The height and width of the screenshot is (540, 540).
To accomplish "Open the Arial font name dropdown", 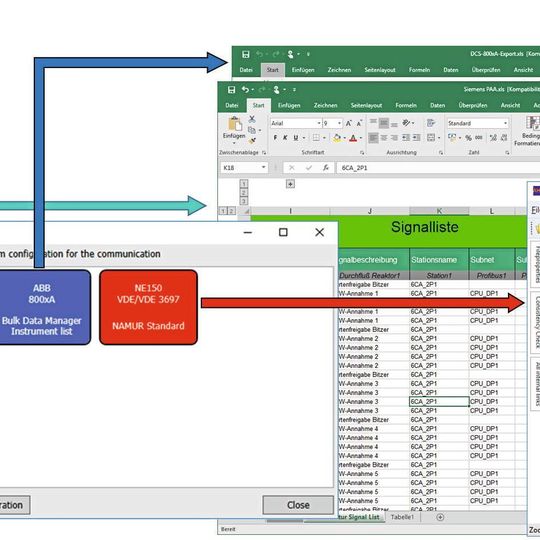I will coord(319,123).
